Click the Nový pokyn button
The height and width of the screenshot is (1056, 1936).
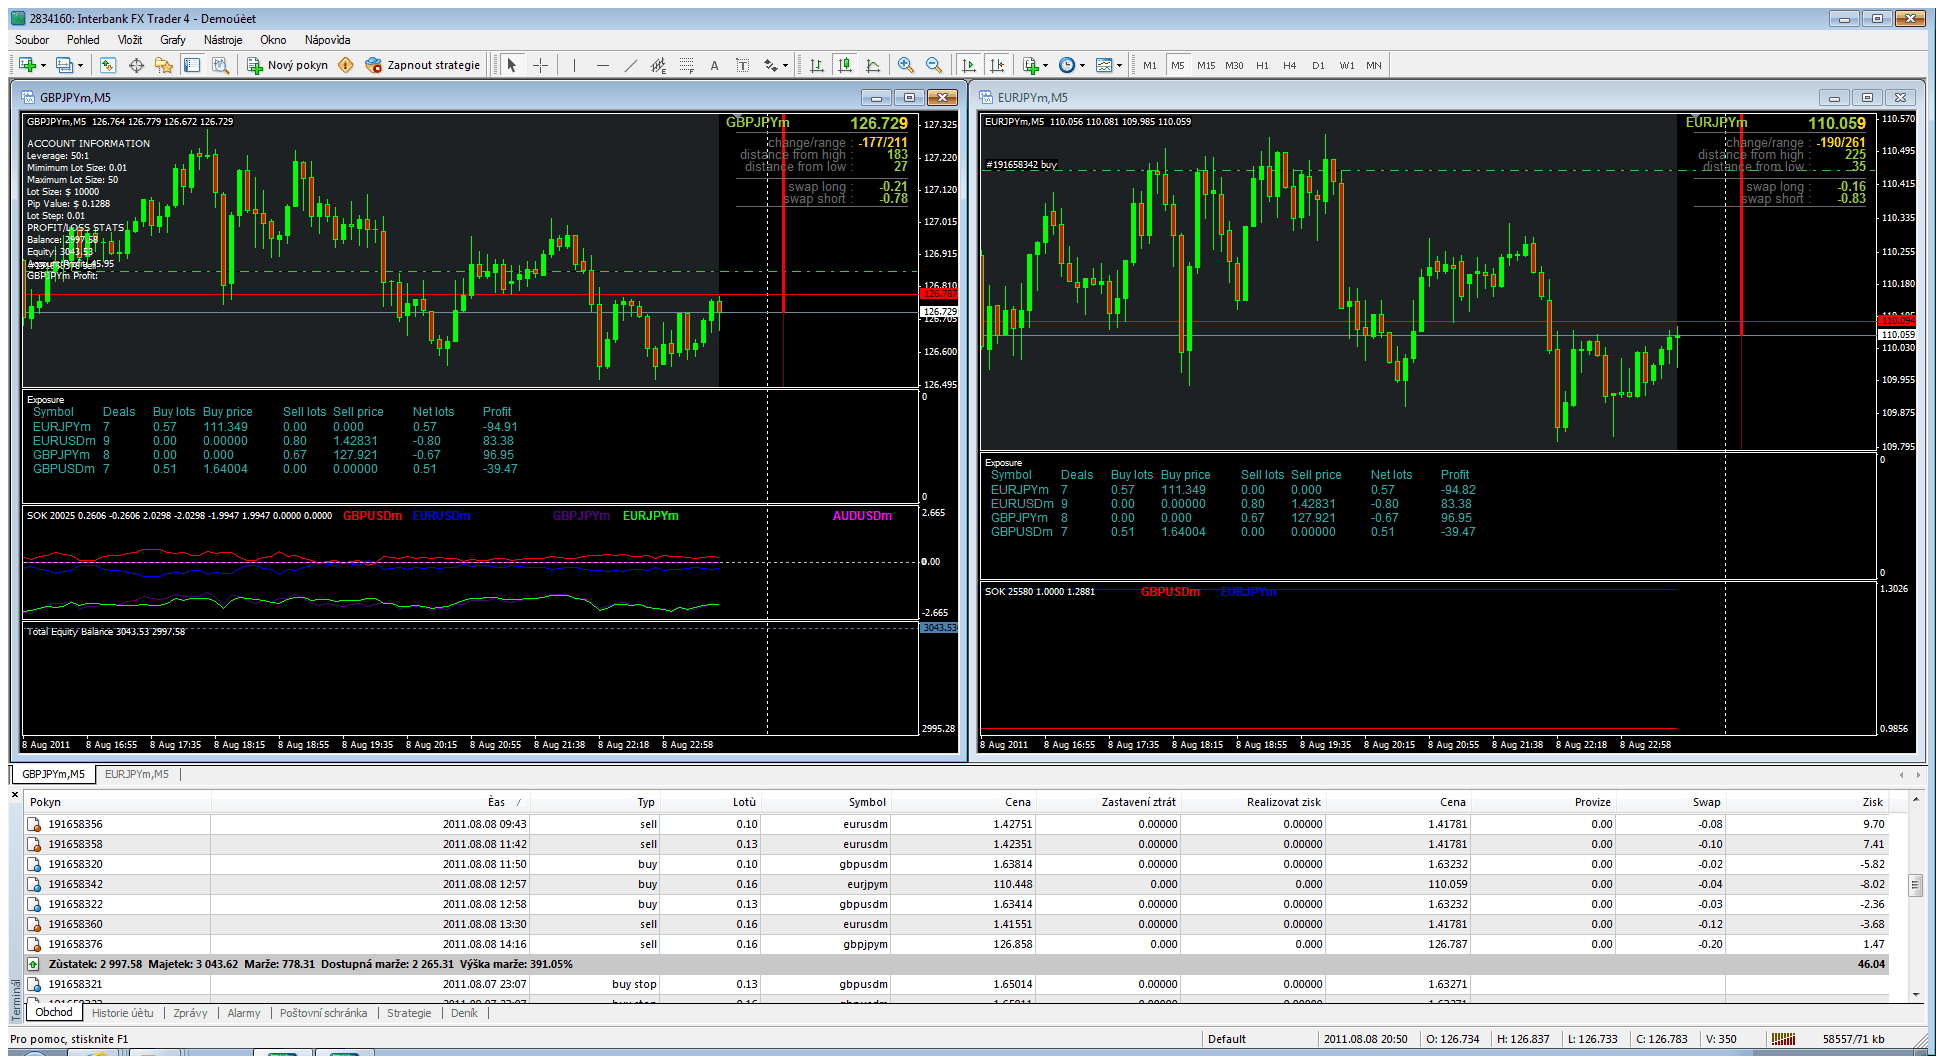click(288, 66)
